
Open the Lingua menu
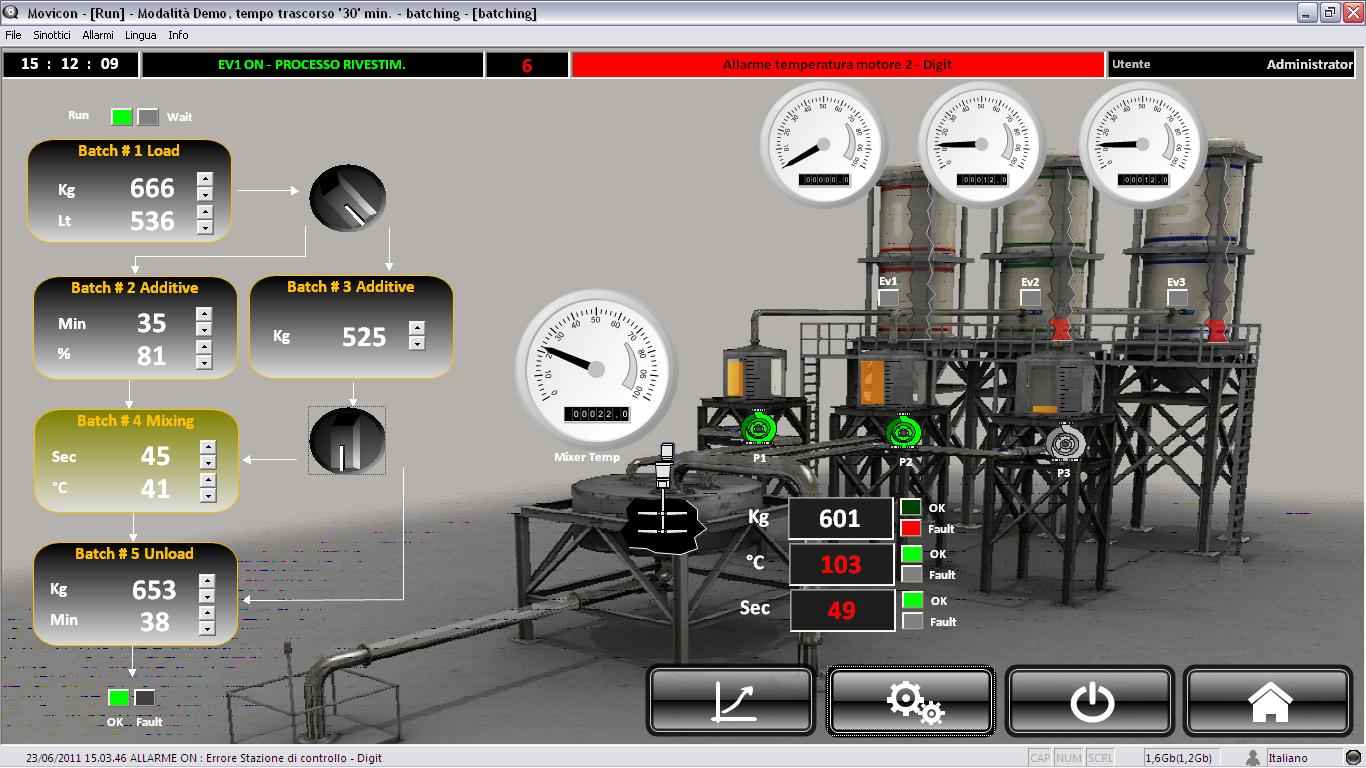pyautogui.click(x=141, y=35)
